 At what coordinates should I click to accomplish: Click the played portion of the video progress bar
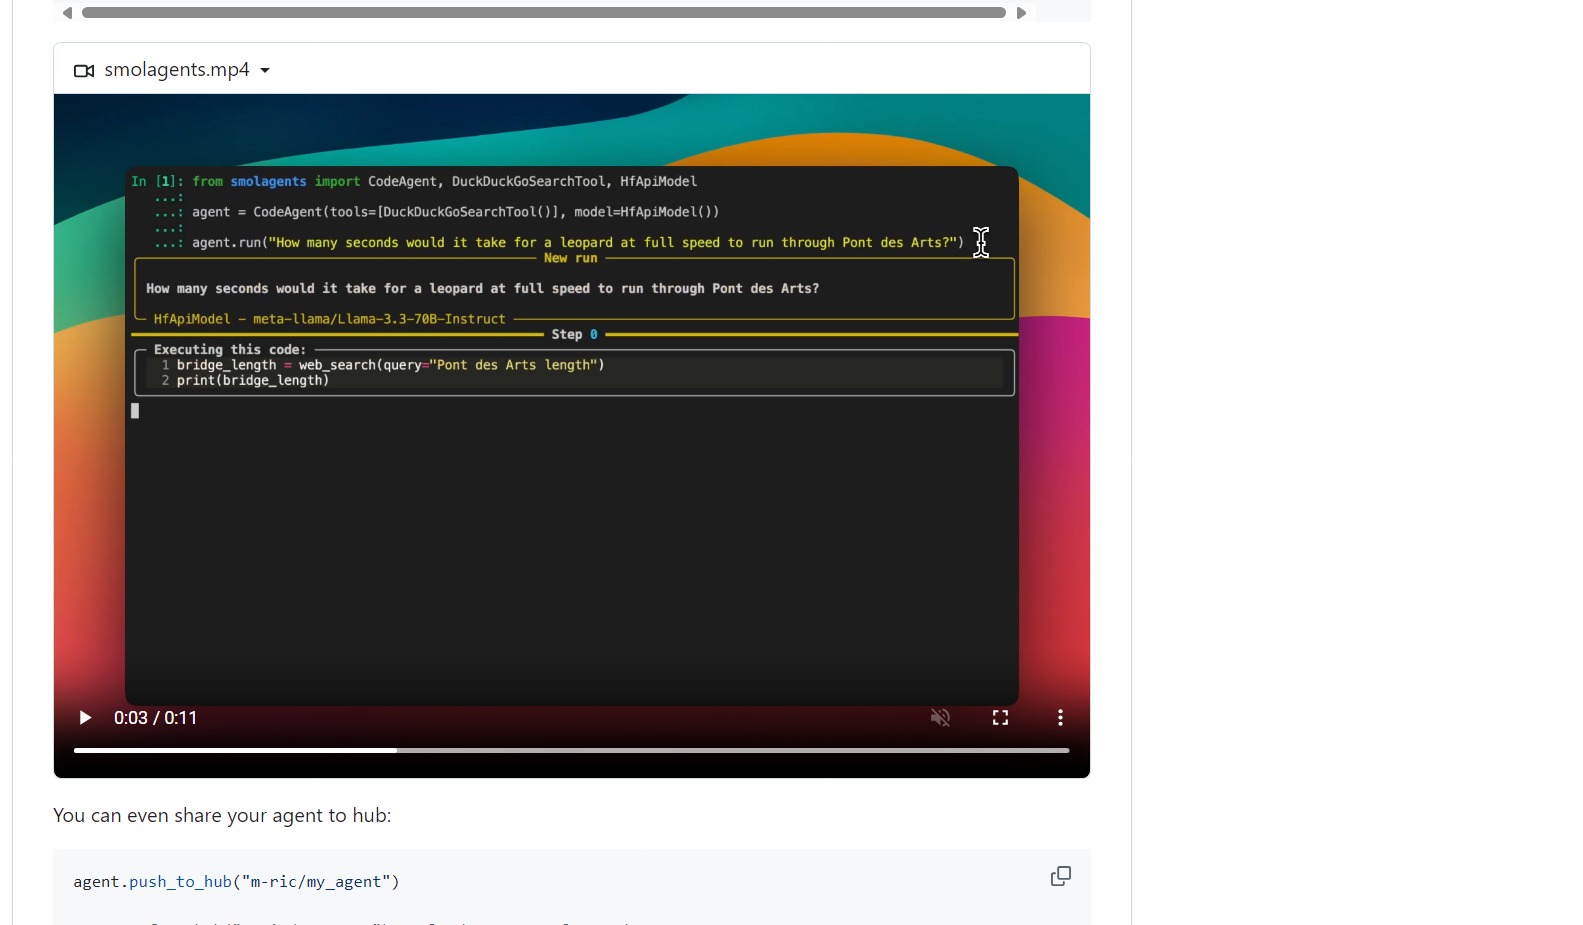click(235, 750)
